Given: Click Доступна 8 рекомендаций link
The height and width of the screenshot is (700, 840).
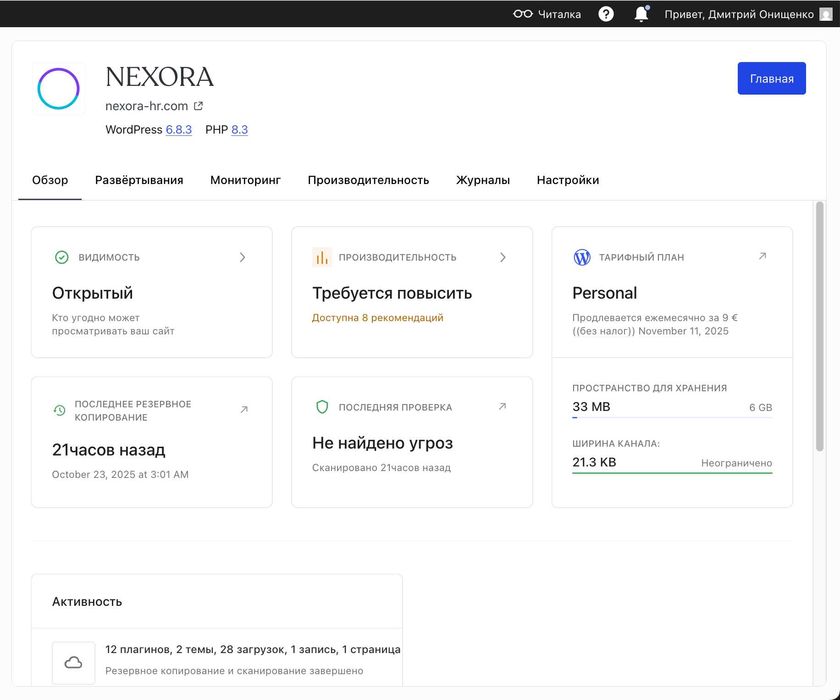Looking at the screenshot, I should (378, 318).
